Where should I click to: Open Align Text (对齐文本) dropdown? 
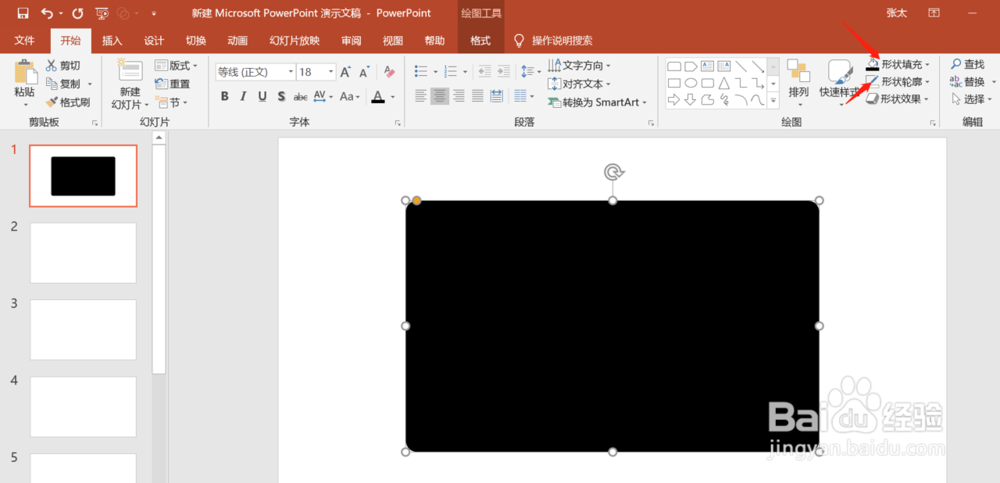[x=579, y=84]
